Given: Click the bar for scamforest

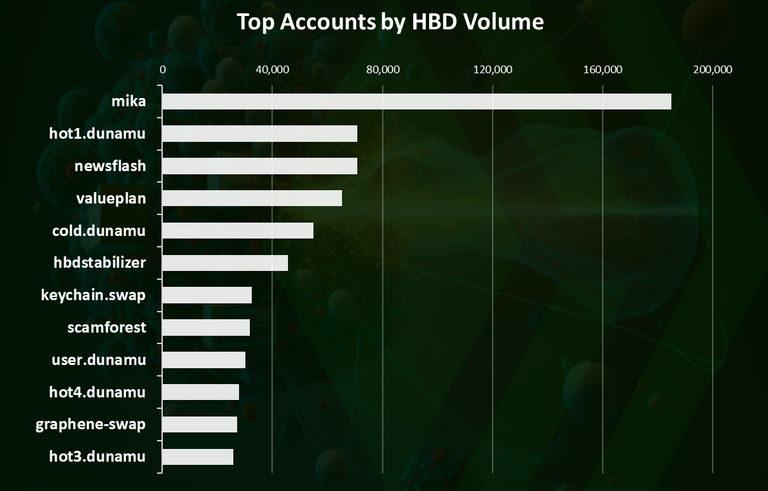Looking at the screenshot, I should [x=206, y=328].
